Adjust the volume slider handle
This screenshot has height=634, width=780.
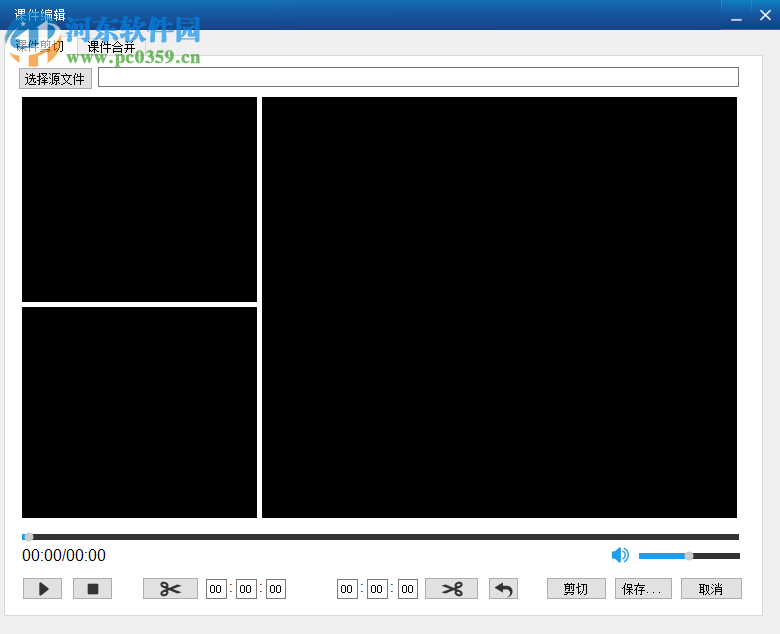[689, 556]
